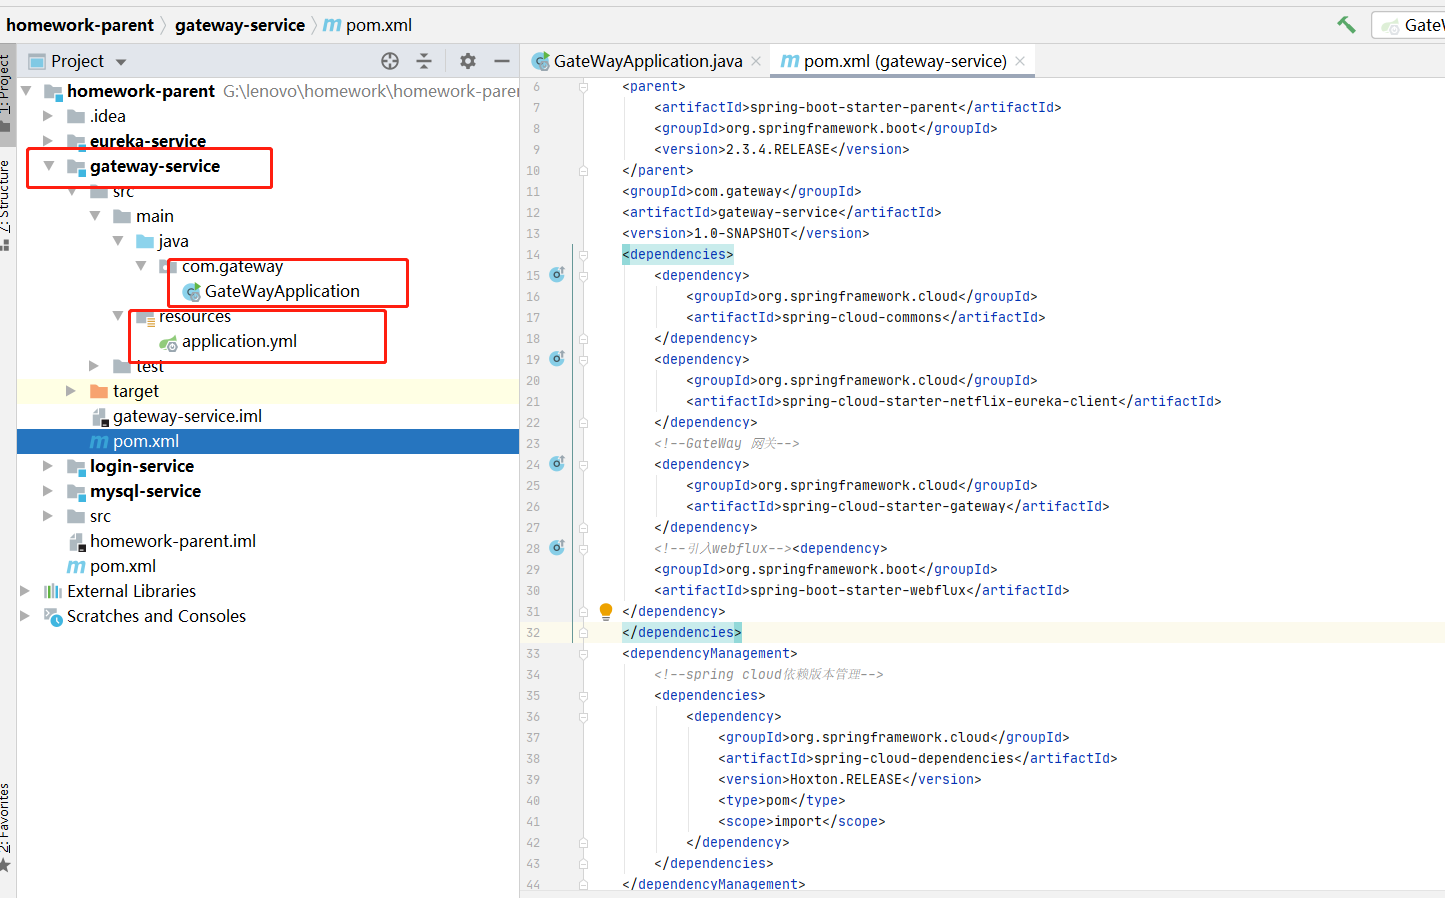Collapse the gateway-service module

click(48, 166)
